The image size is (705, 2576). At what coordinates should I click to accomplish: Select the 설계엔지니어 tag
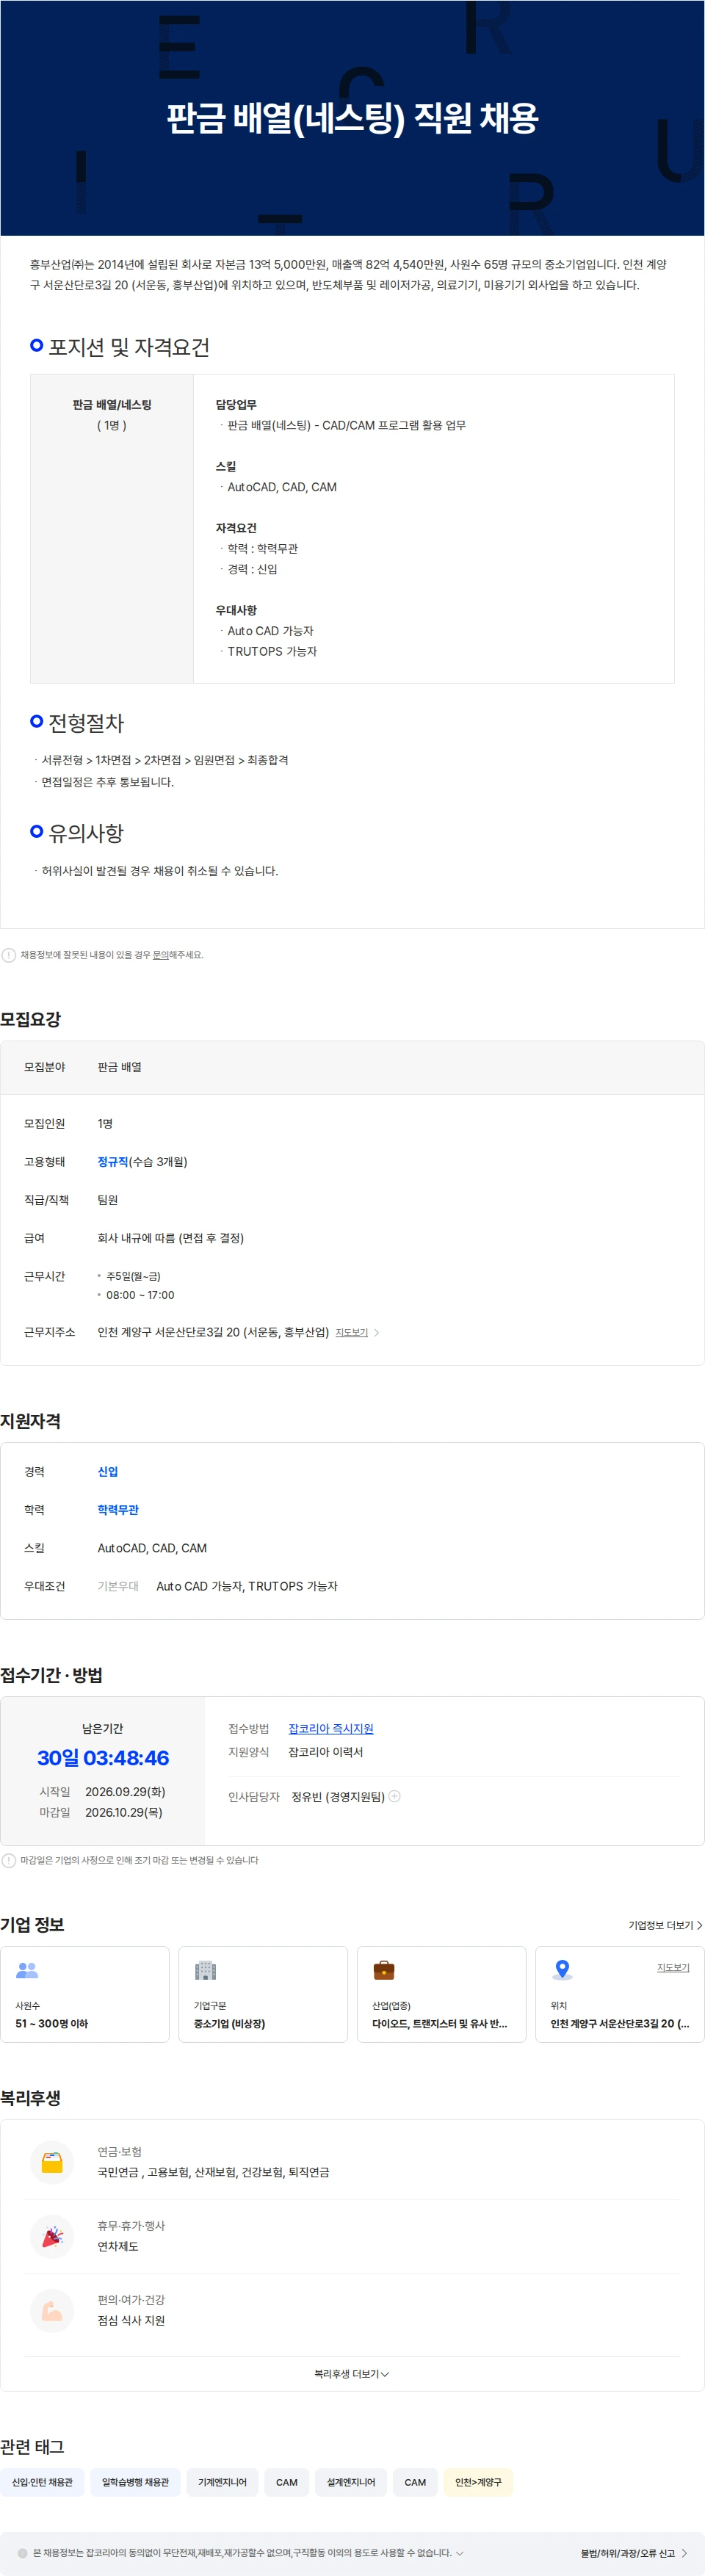351,2482
